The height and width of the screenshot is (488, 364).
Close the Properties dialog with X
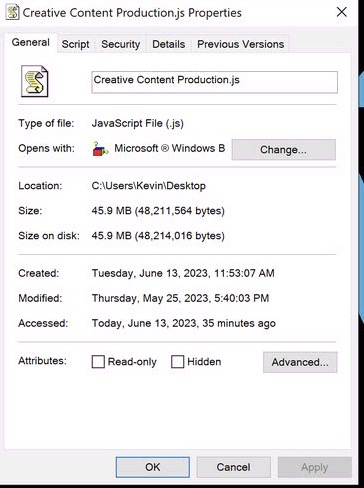342,12
